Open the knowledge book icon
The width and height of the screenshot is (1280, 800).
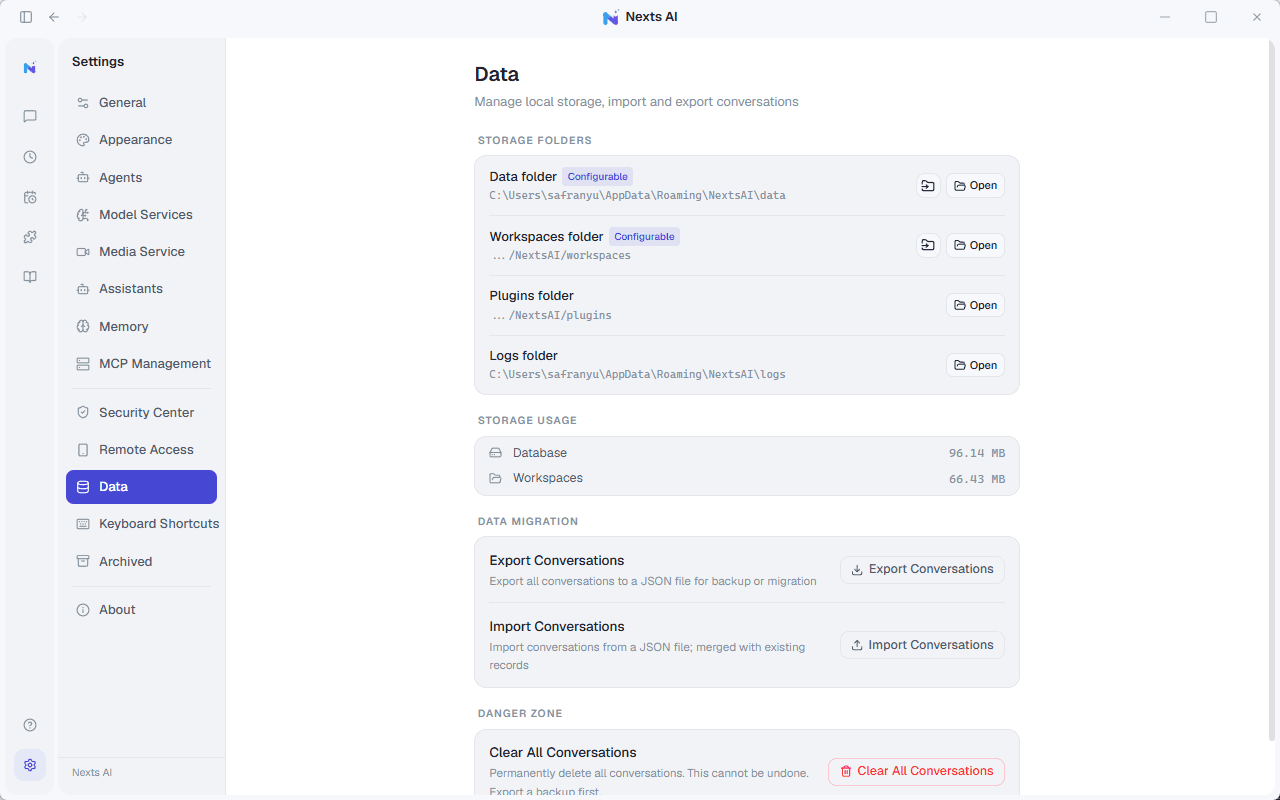(x=30, y=277)
